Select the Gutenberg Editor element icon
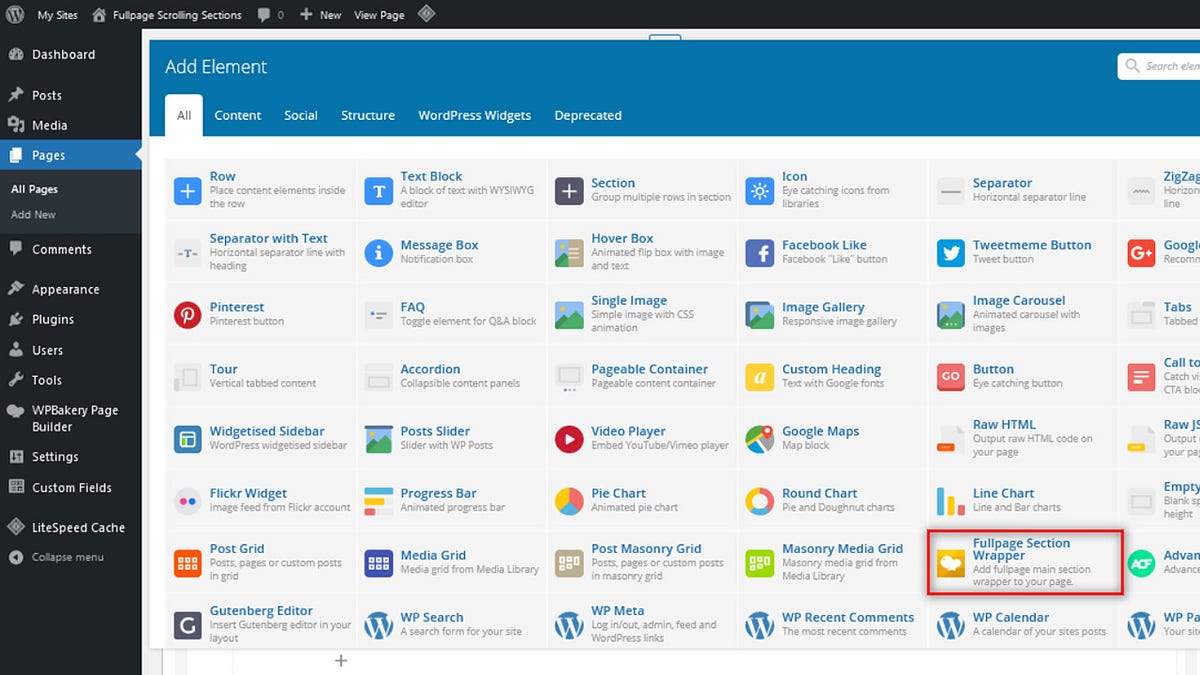Viewport: 1200px width, 675px height. pyautogui.click(x=188, y=624)
